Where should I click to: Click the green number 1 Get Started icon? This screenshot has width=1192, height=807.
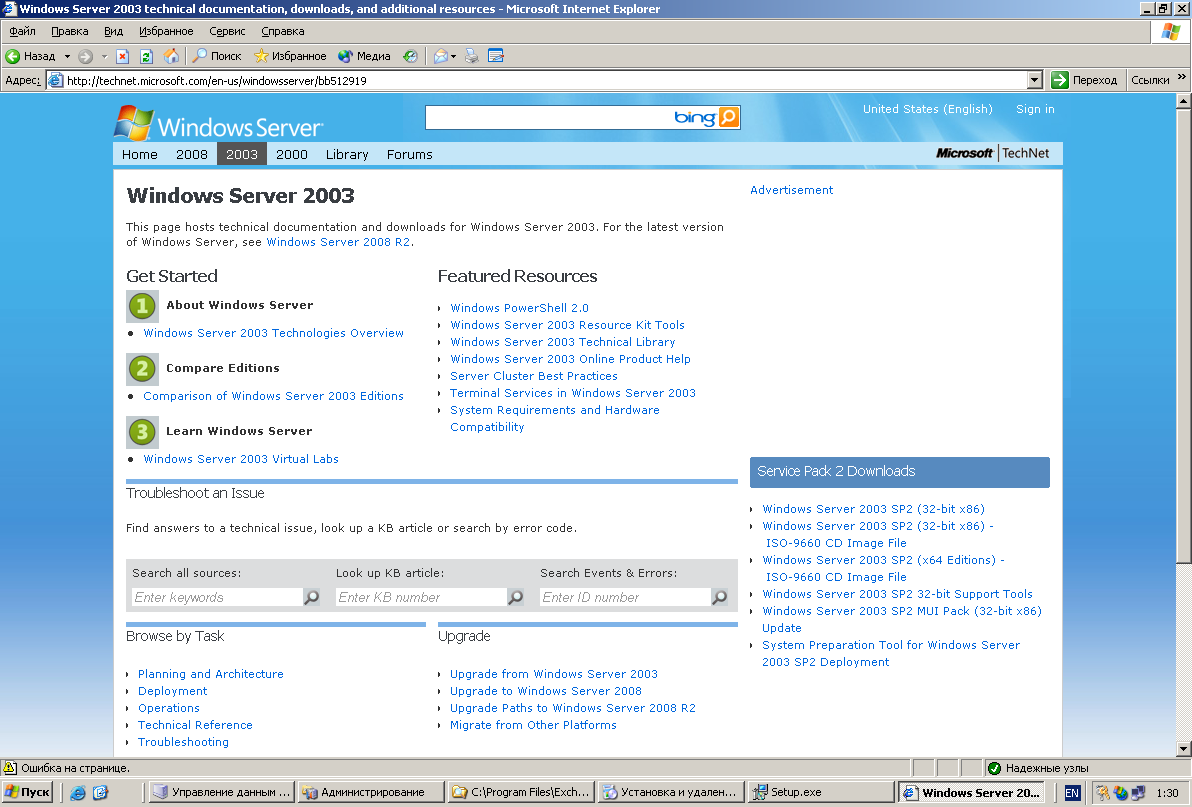(x=142, y=306)
